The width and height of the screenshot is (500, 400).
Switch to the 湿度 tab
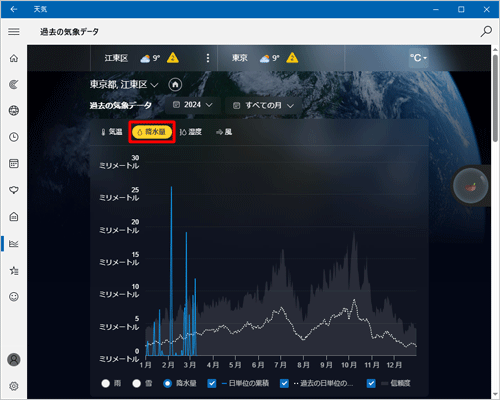click(191, 132)
